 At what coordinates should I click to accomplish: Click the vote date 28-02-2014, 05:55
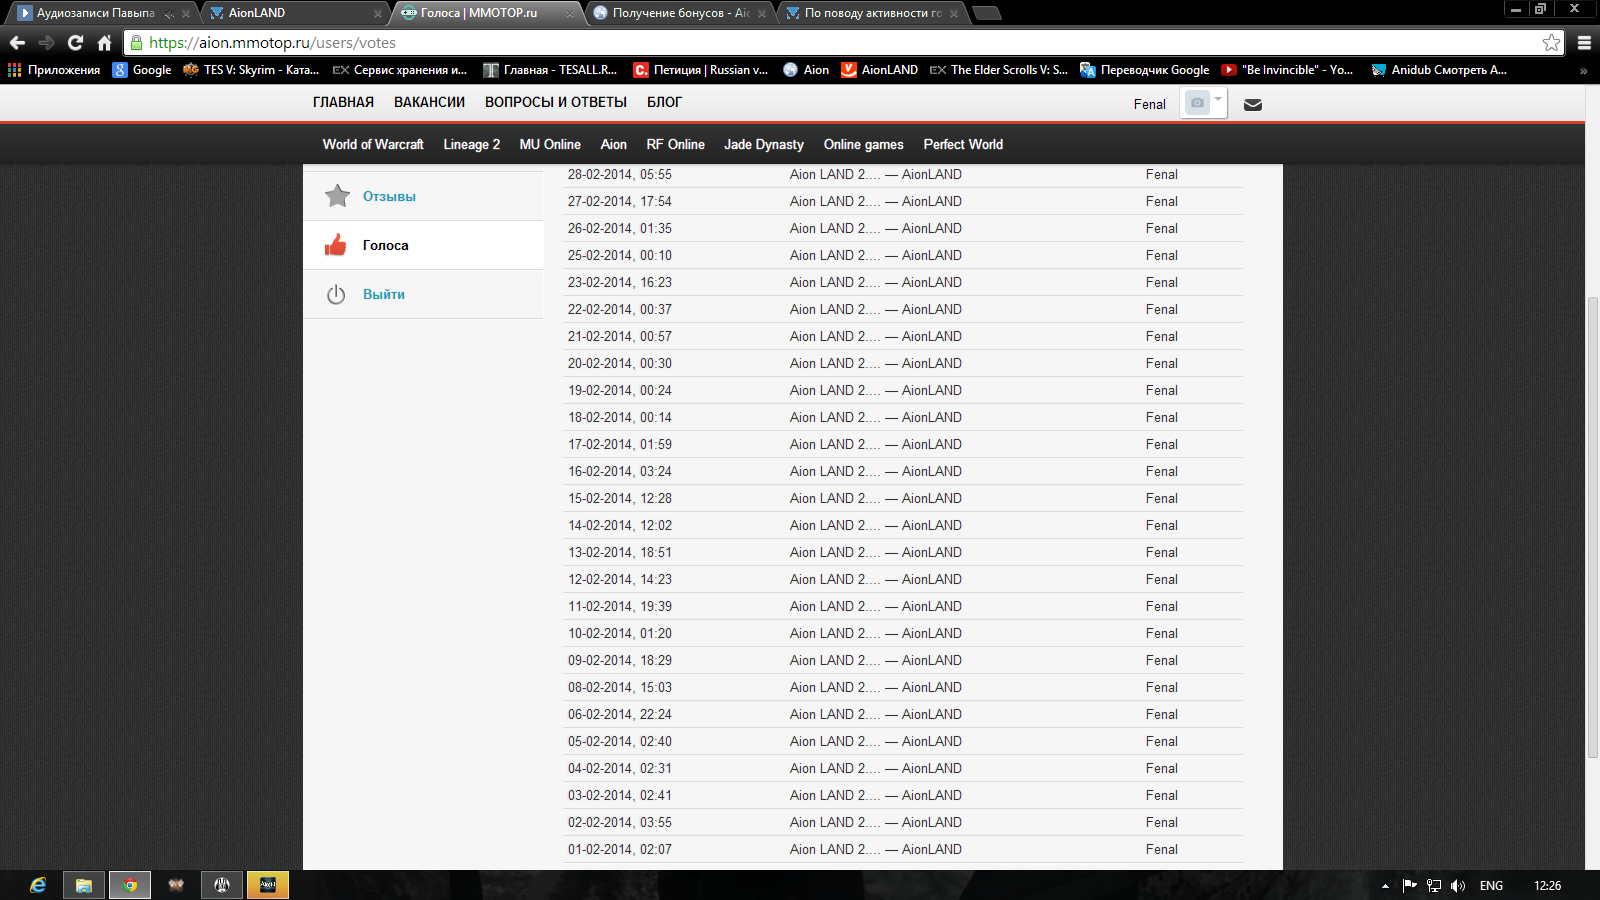[x=620, y=174]
